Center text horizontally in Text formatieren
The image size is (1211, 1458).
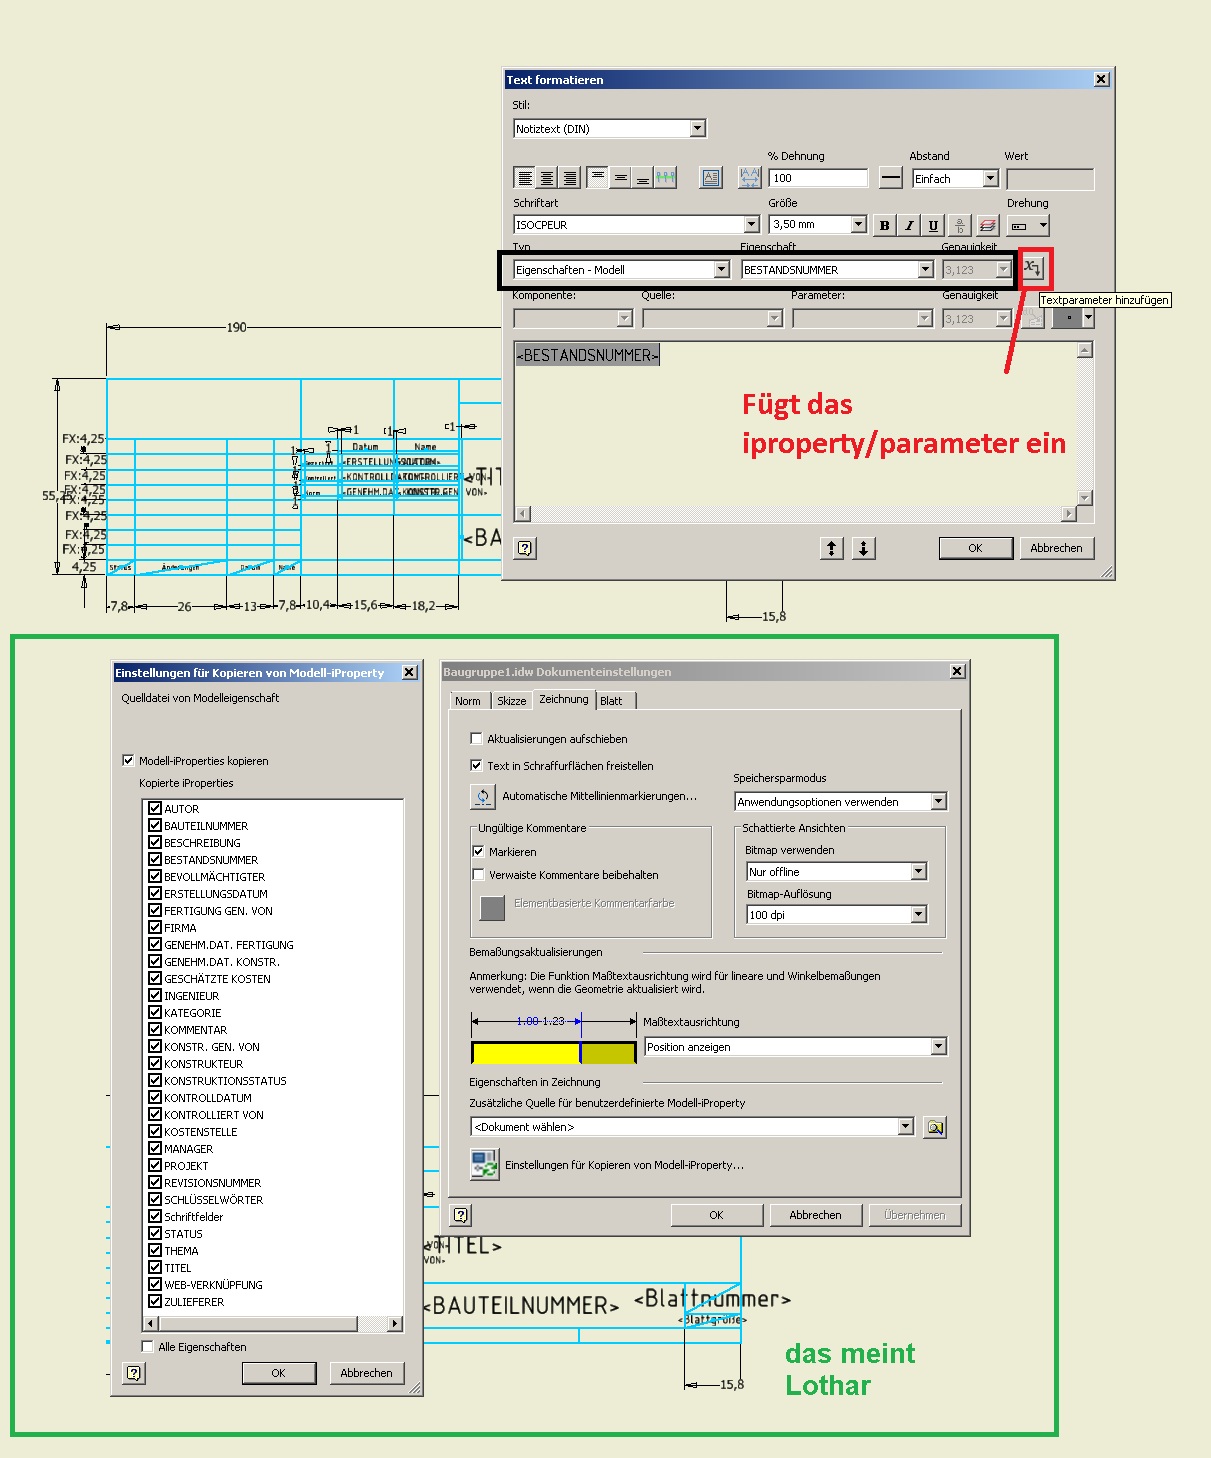tap(547, 178)
